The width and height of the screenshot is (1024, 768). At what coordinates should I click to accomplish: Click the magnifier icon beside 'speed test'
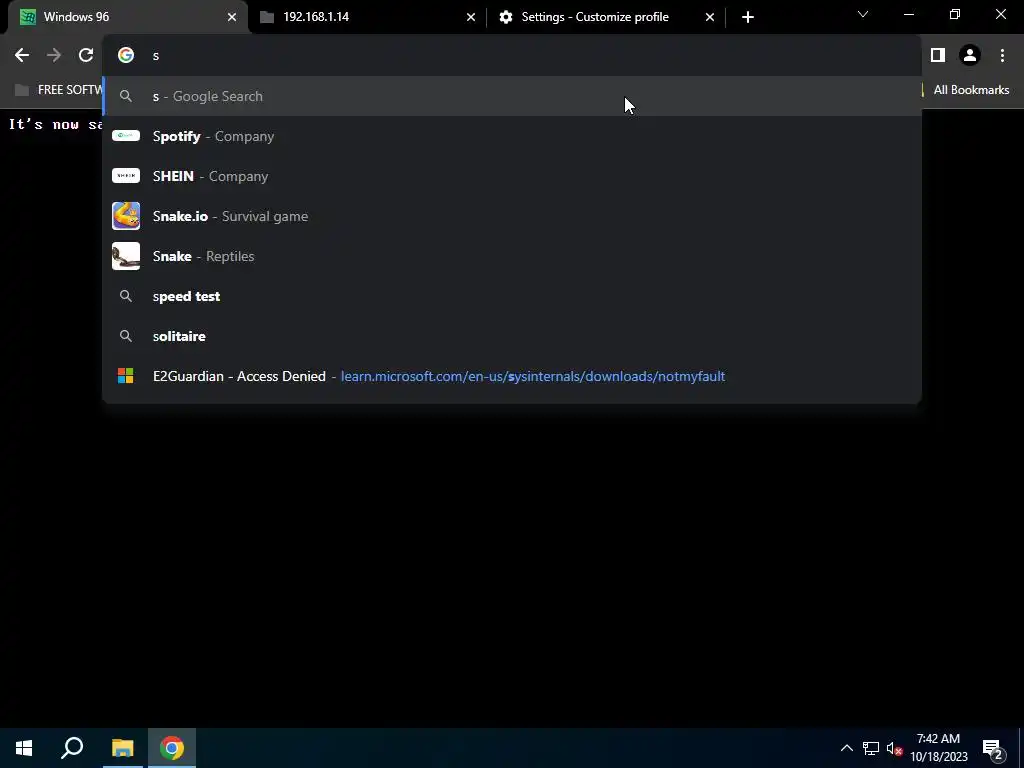point(126,296)
